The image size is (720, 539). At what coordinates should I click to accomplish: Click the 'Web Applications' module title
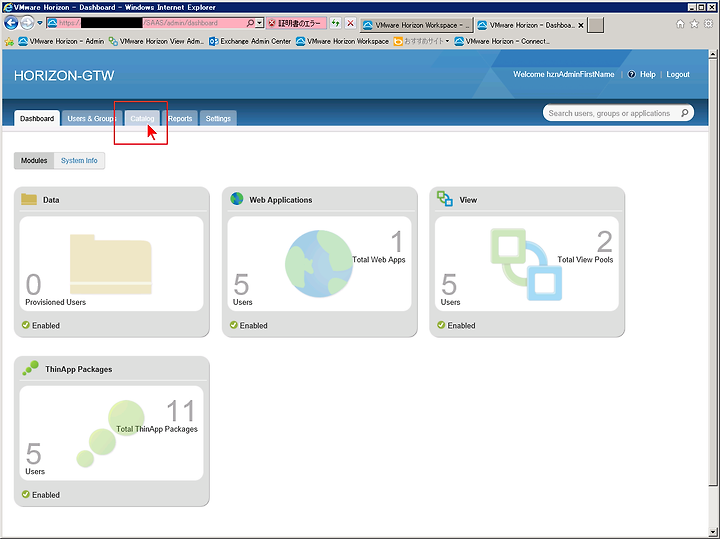click(x=281, y=200)
